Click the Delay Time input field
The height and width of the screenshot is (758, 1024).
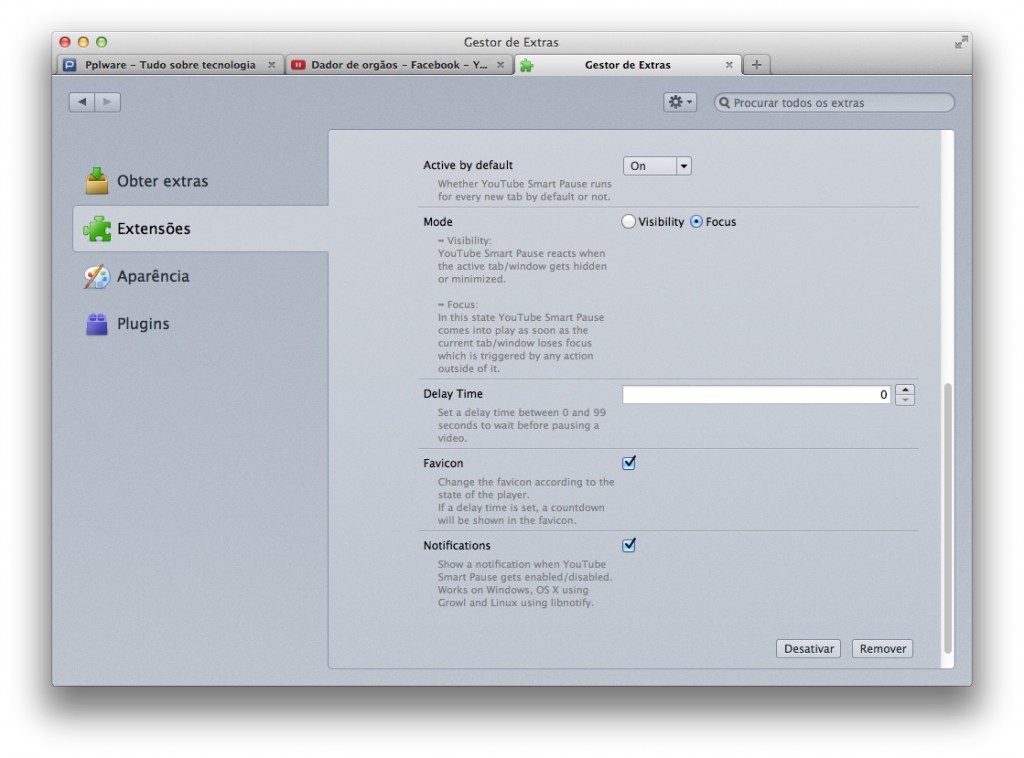pyautogui.click(x=757, y=394)
